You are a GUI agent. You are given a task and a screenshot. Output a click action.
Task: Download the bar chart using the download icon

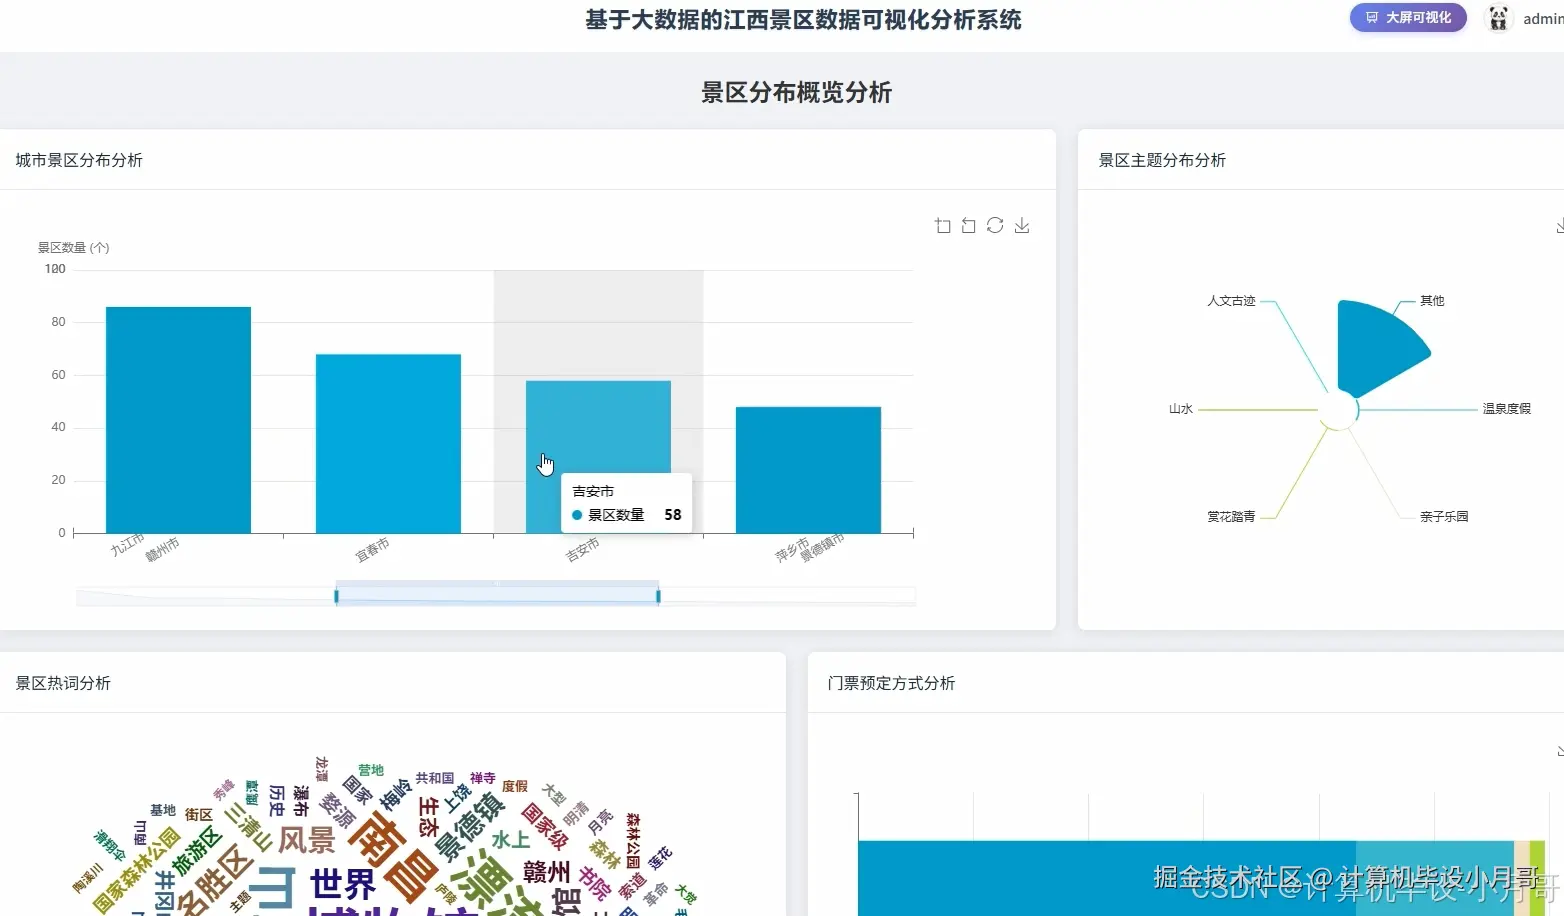click(x=1021, y=225)
